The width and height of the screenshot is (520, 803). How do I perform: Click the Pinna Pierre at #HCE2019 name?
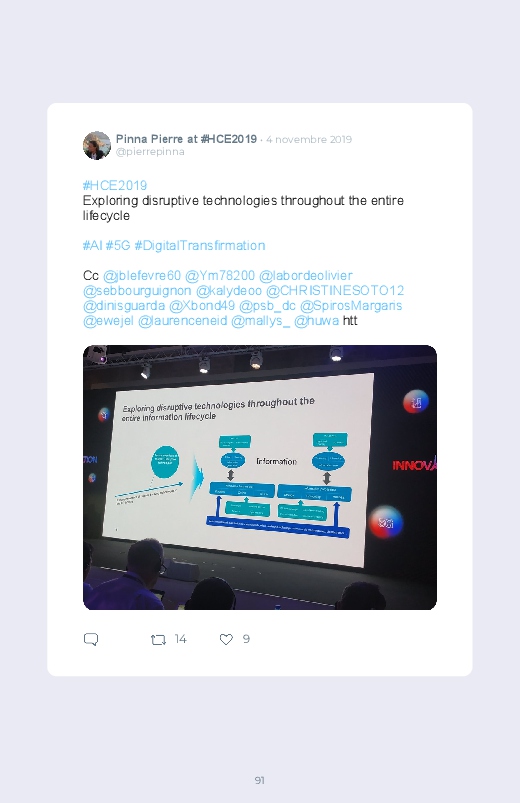click(186, 139)
